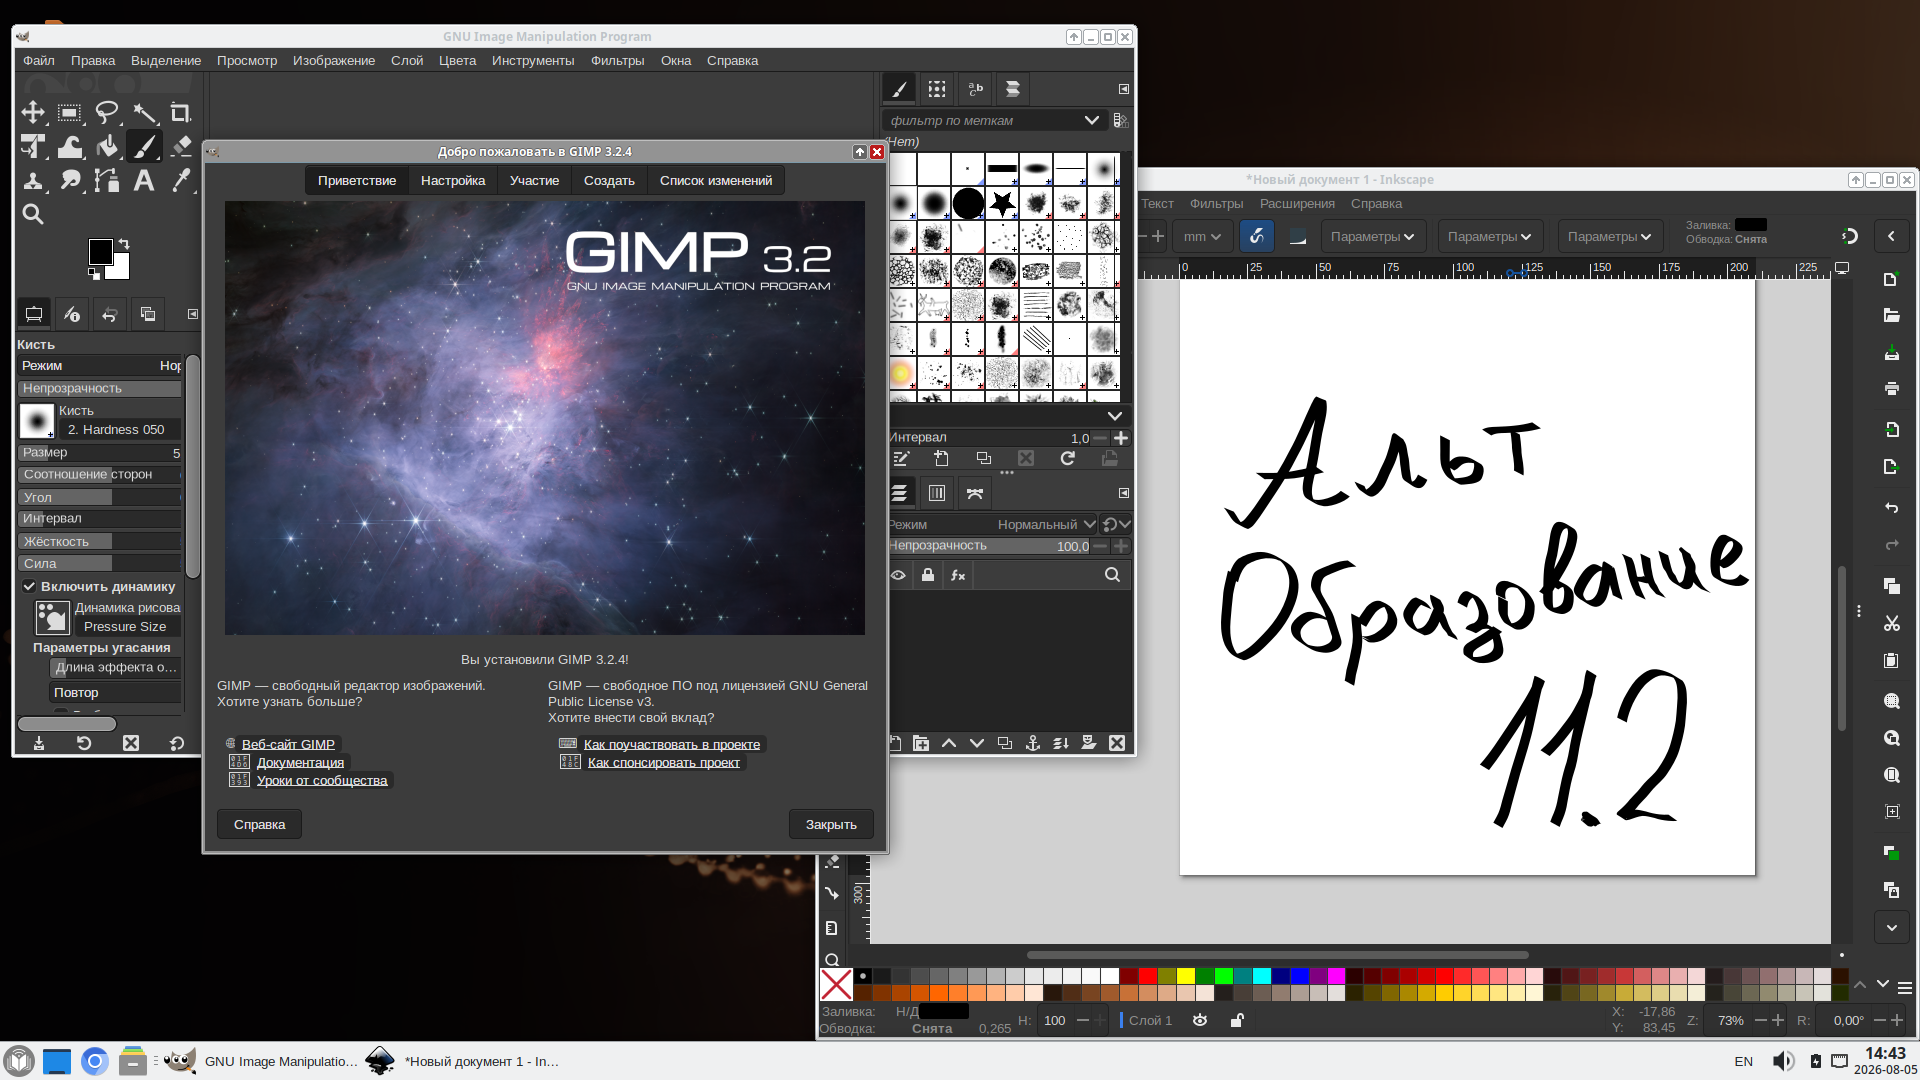Viewport: 1920px width, 1080px height.
Task: Open layer 'Режим' dropdown showing 'Нормальный'
Action: point(1046,524)
